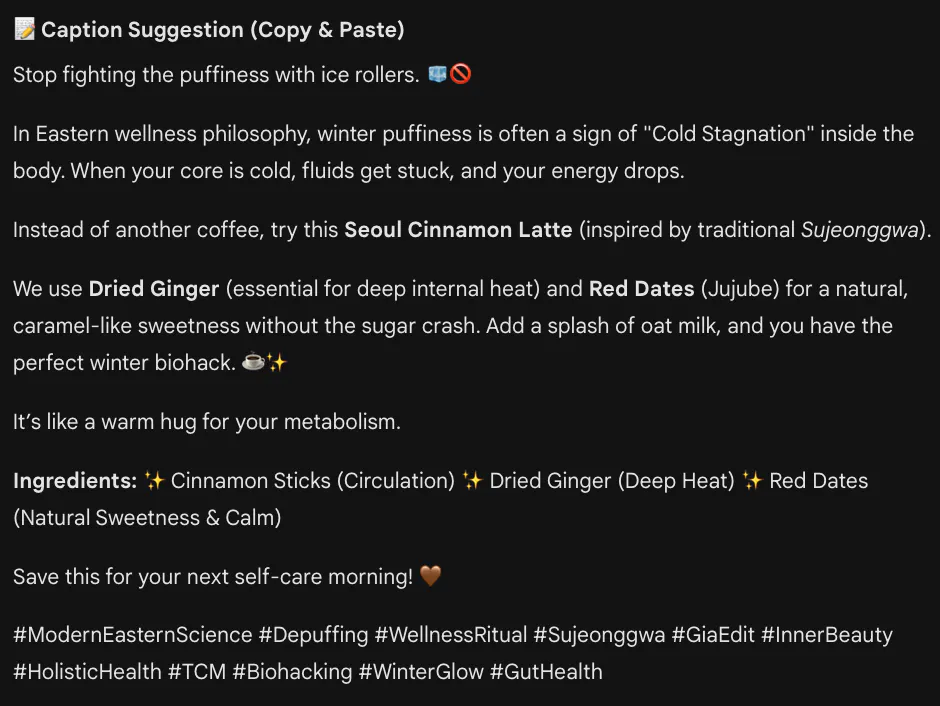Click the sparkles before Cinnamon Sticks
This screenshot has width=940, height=706.
tap(154, 481)
